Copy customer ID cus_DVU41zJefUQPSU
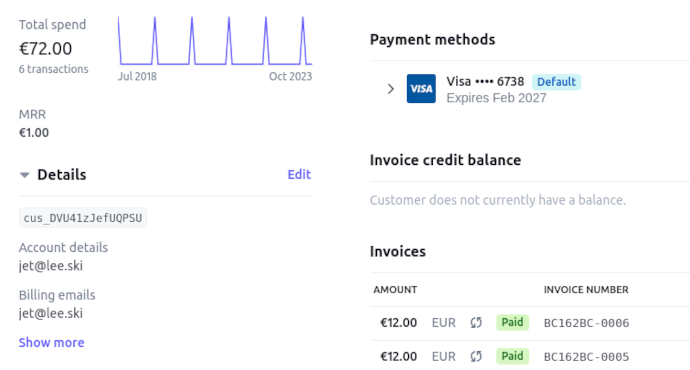Screen dimensions: 690x370 click(x=83, y=218)
